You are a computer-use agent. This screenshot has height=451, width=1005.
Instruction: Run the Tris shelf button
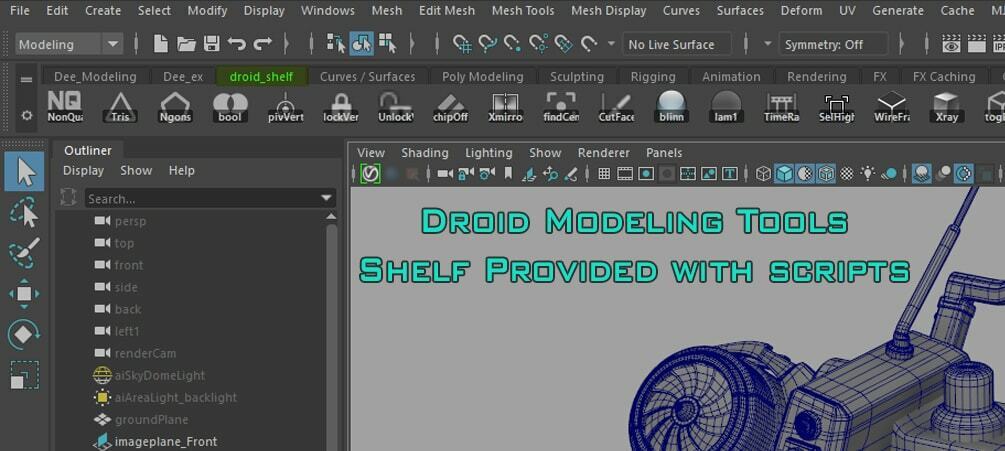click(x=120, y=106)
